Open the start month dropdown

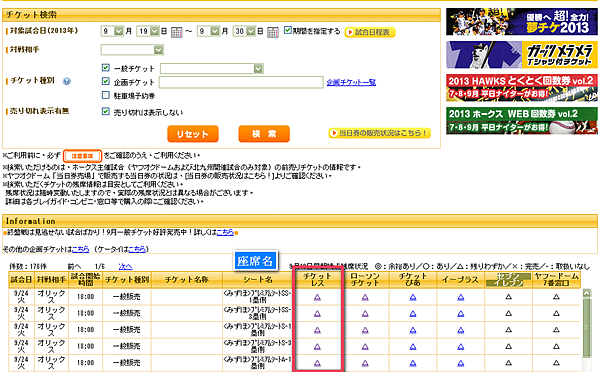112,31
